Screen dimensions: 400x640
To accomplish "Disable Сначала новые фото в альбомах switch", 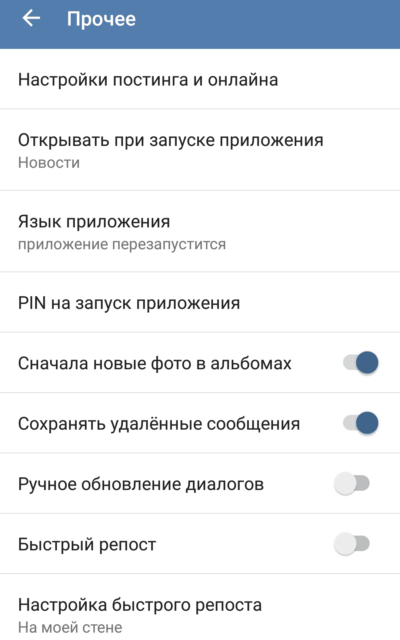I will pos(360,362).
